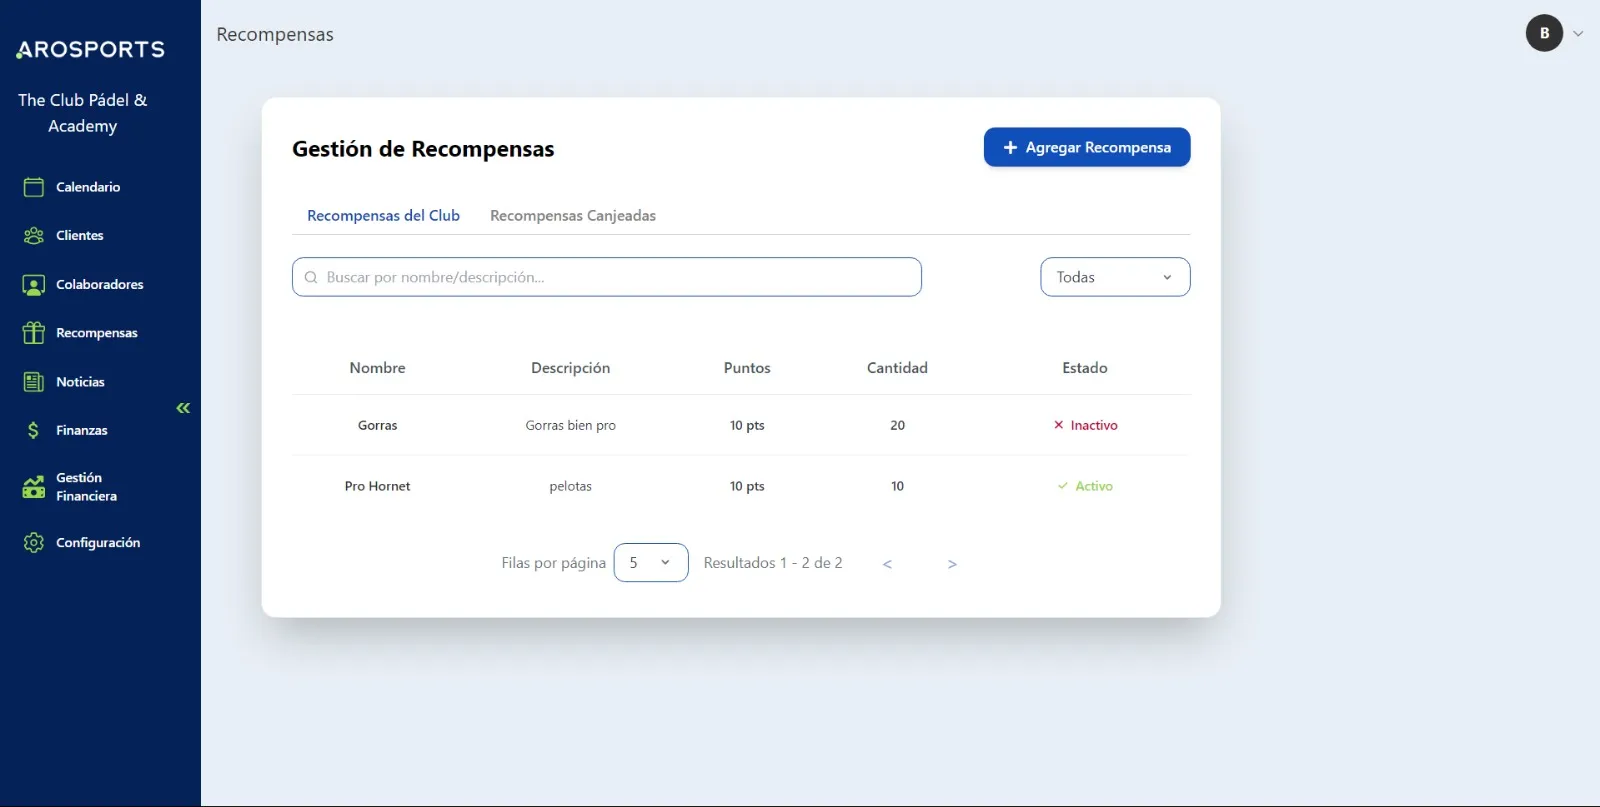Click the pelotas description cell
The image size is (1600, 807).
pos(570,486)
